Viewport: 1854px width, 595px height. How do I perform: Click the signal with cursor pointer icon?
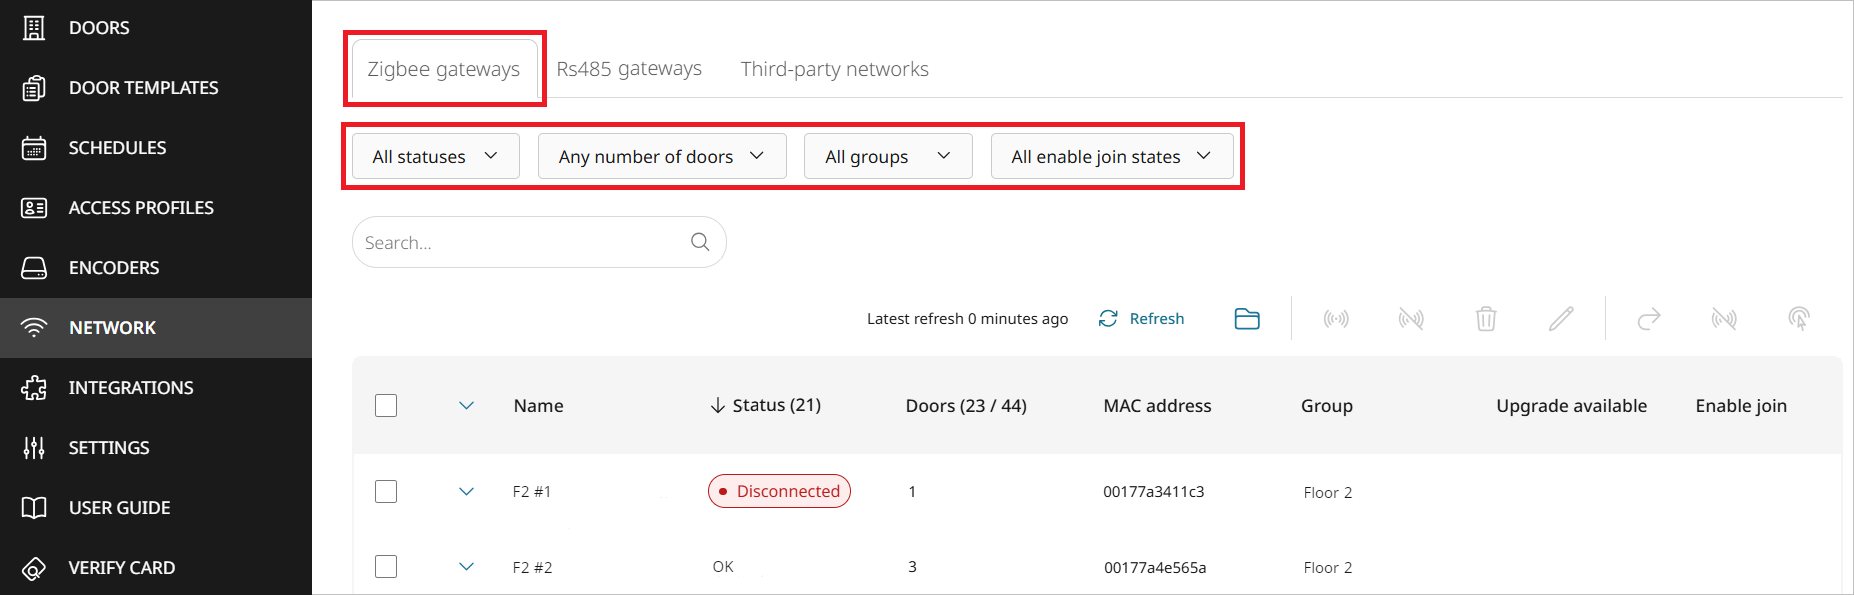click(1798, 319)
